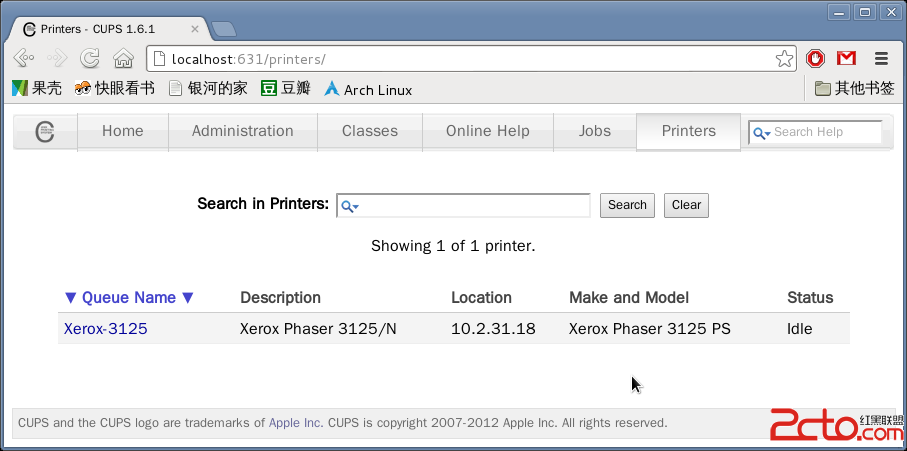Viewport: 907px width, 451px height.
Task: Close the browser window
Action: (x=891, y=12)
